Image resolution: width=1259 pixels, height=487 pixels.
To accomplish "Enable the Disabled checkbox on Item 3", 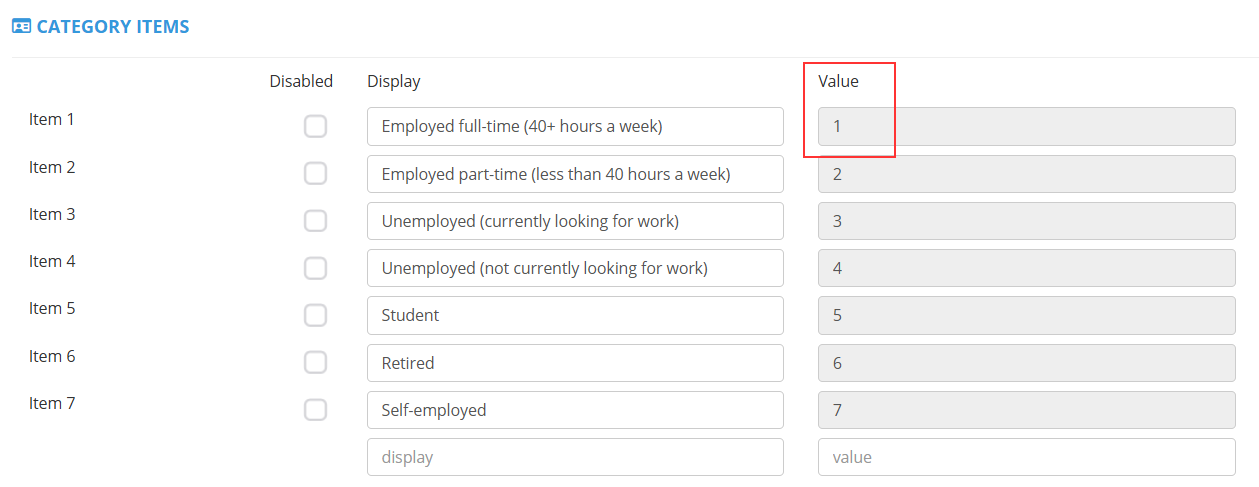I will (x=315, y=221).
